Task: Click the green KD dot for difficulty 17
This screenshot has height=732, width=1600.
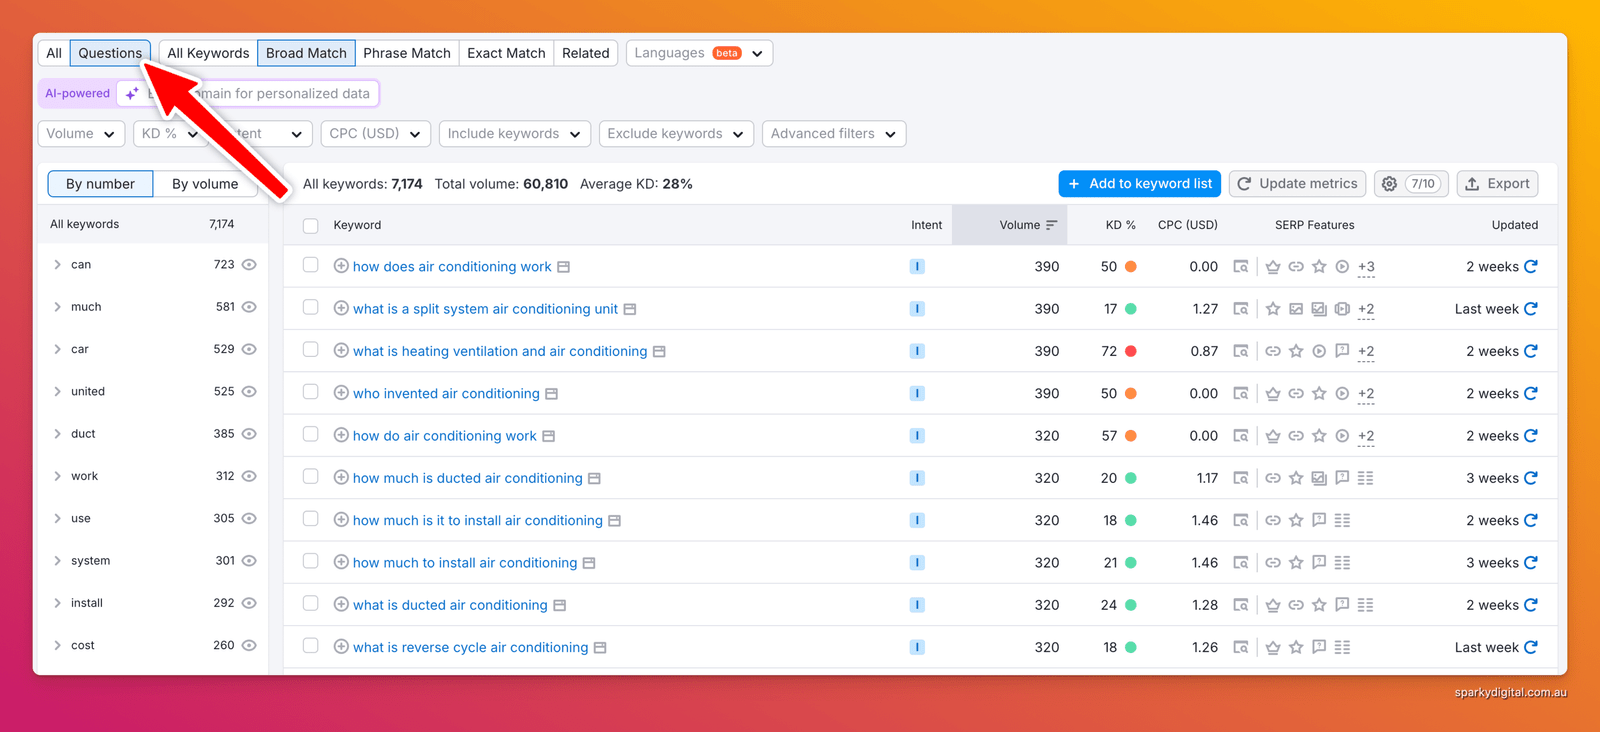Action: click(x=1131, y=309)
